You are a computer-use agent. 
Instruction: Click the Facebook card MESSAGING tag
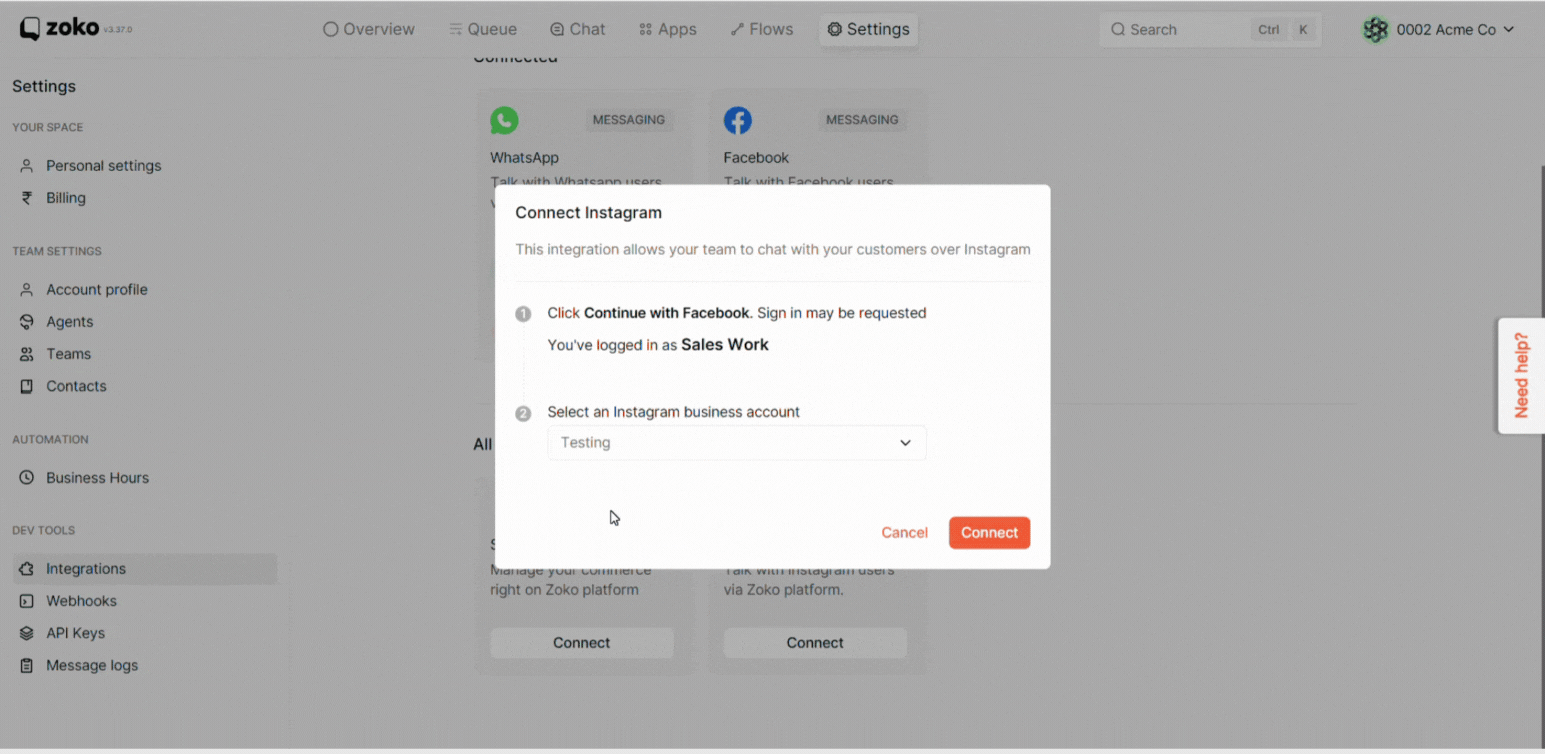(862, 120)
